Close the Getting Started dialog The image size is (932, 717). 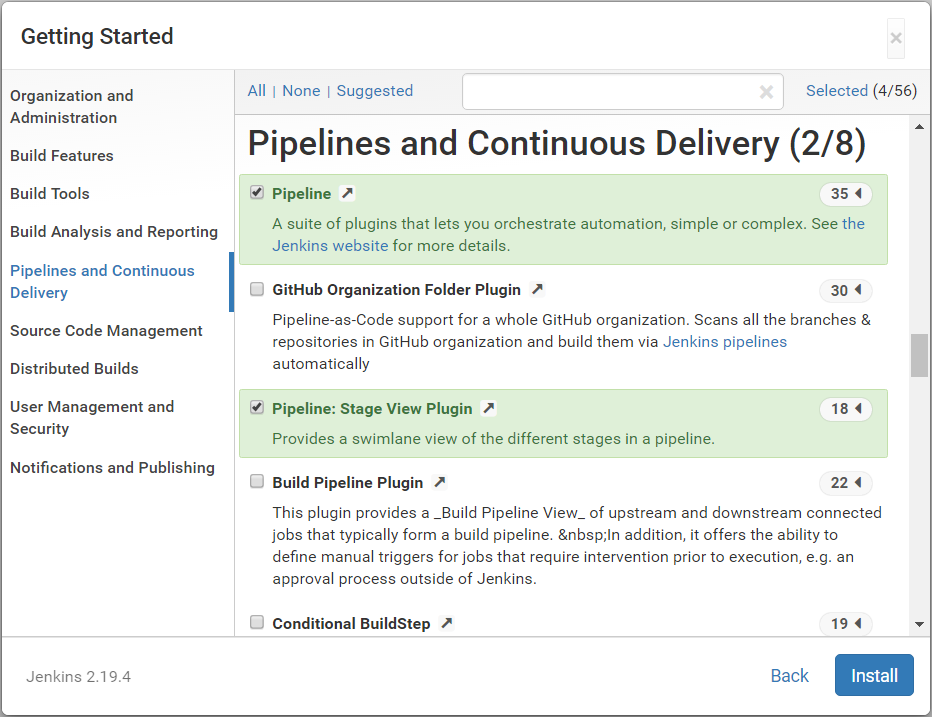[896, 39]
